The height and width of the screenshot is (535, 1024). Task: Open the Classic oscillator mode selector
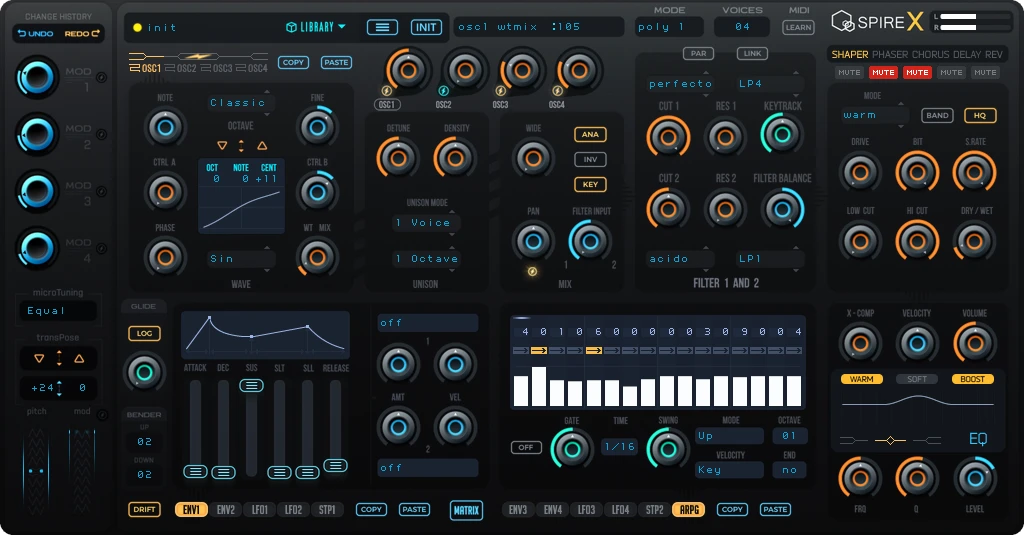[240, 103]
